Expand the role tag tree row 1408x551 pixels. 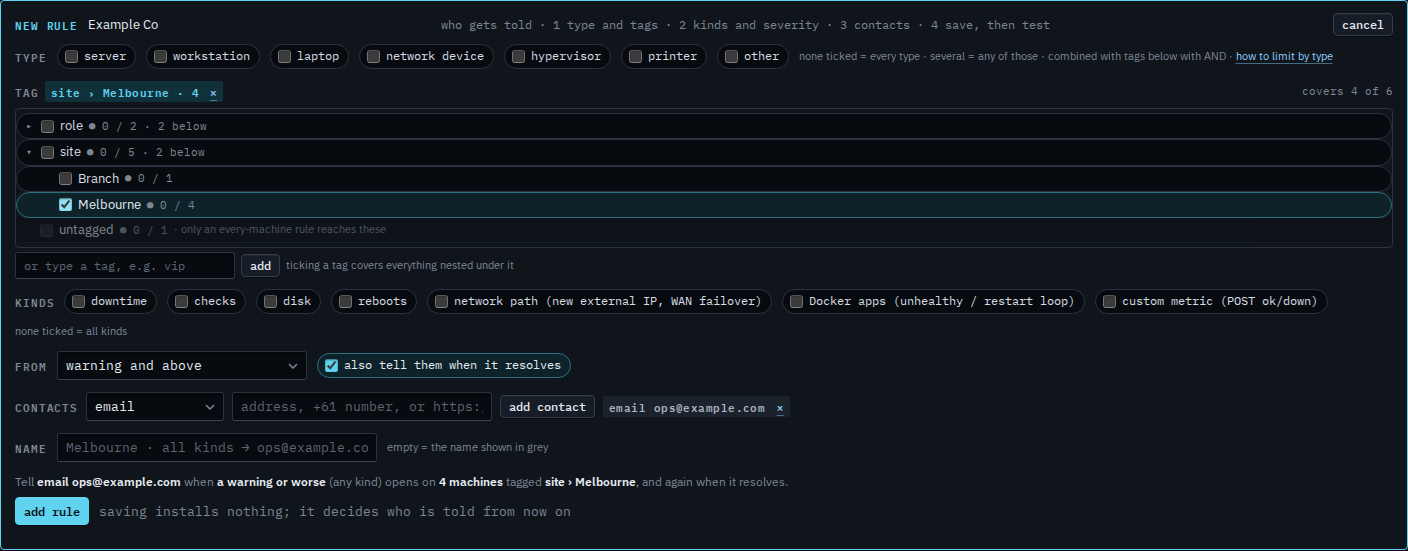(x=29, y=126)
